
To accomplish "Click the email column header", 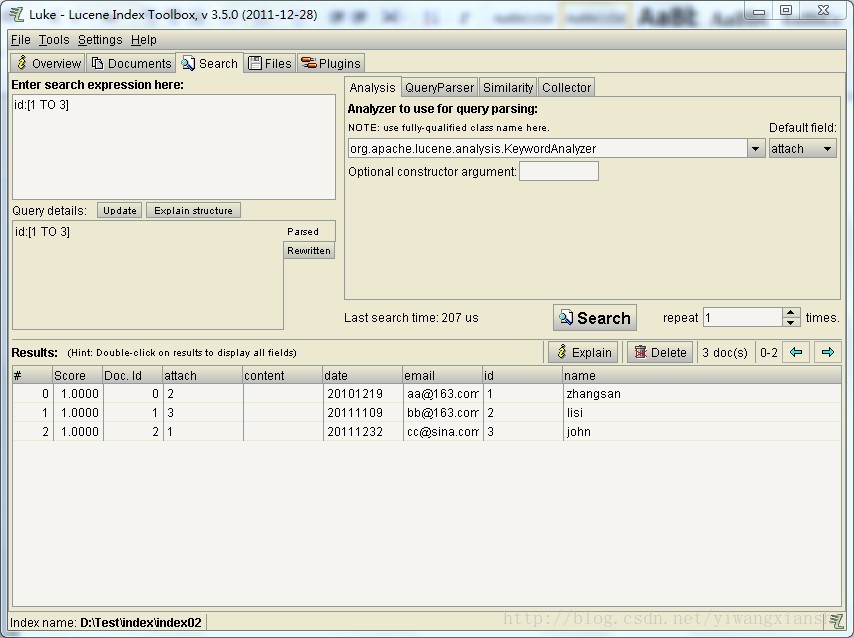I will 442,375.
